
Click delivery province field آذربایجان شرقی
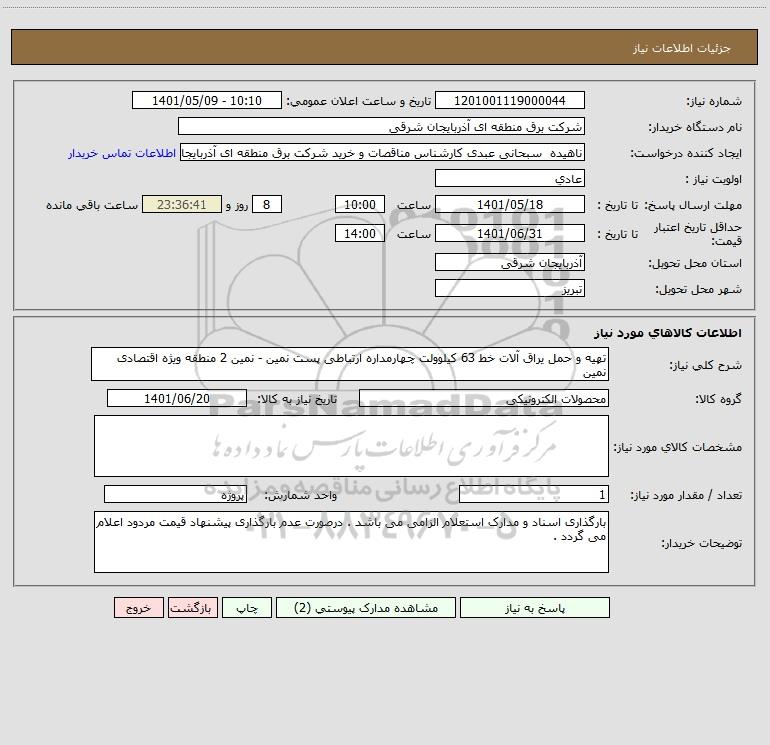[510, 263]
